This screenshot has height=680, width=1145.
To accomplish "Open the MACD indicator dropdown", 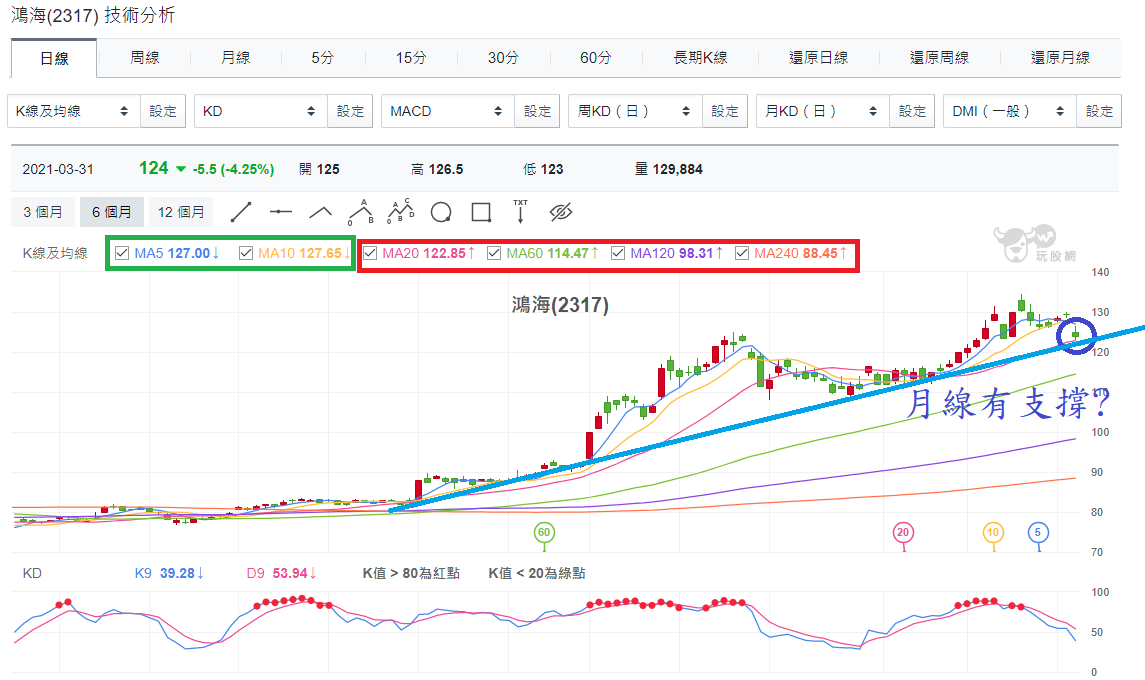I will click(448, 111).
